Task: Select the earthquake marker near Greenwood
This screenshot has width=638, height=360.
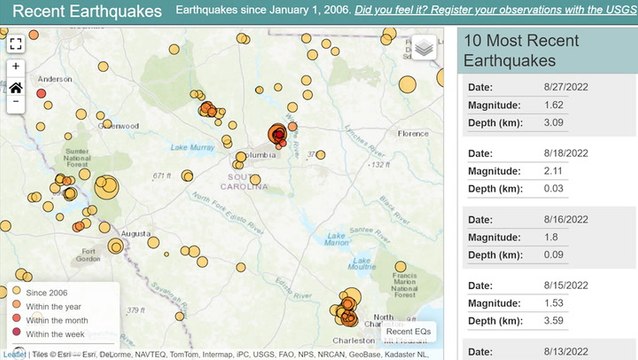Action: click(107, 124)
